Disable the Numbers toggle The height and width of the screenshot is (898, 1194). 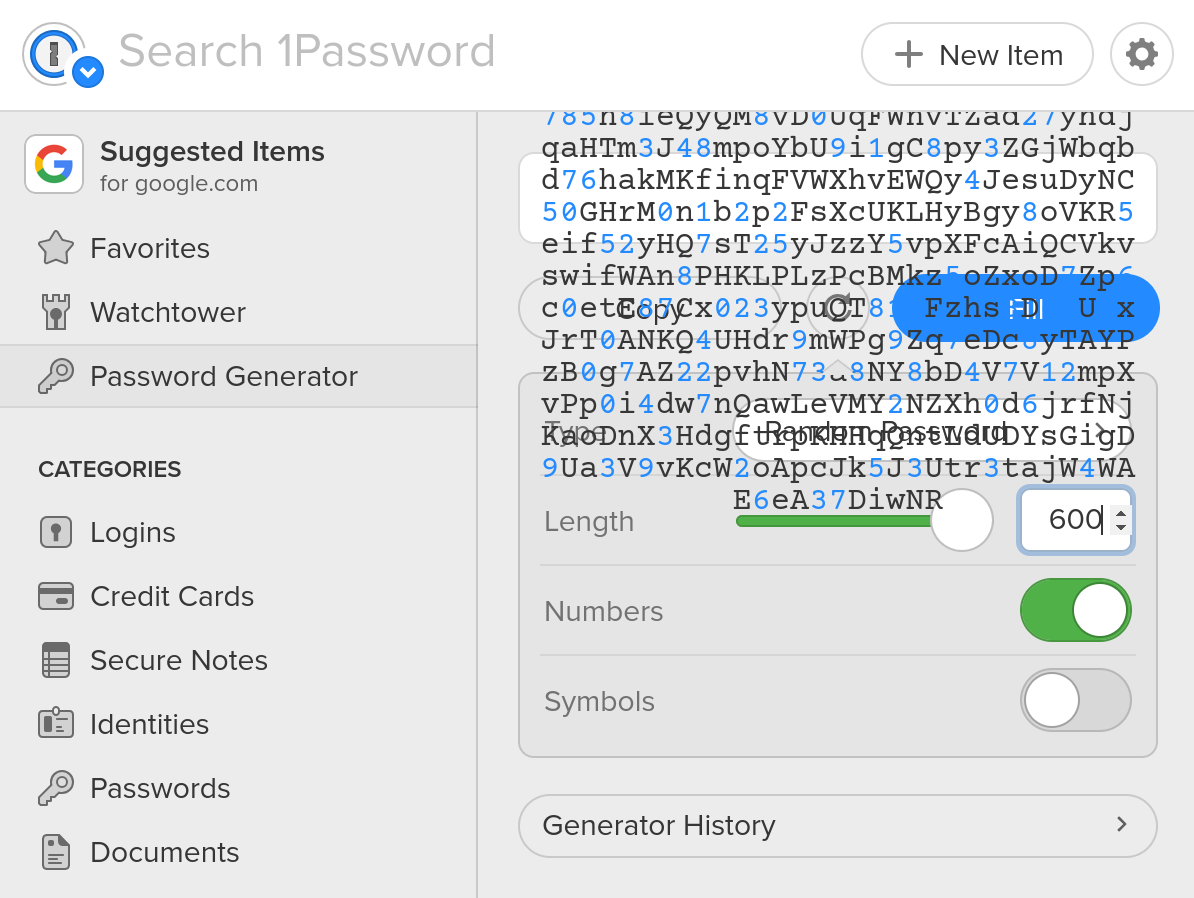point(1075,610)
